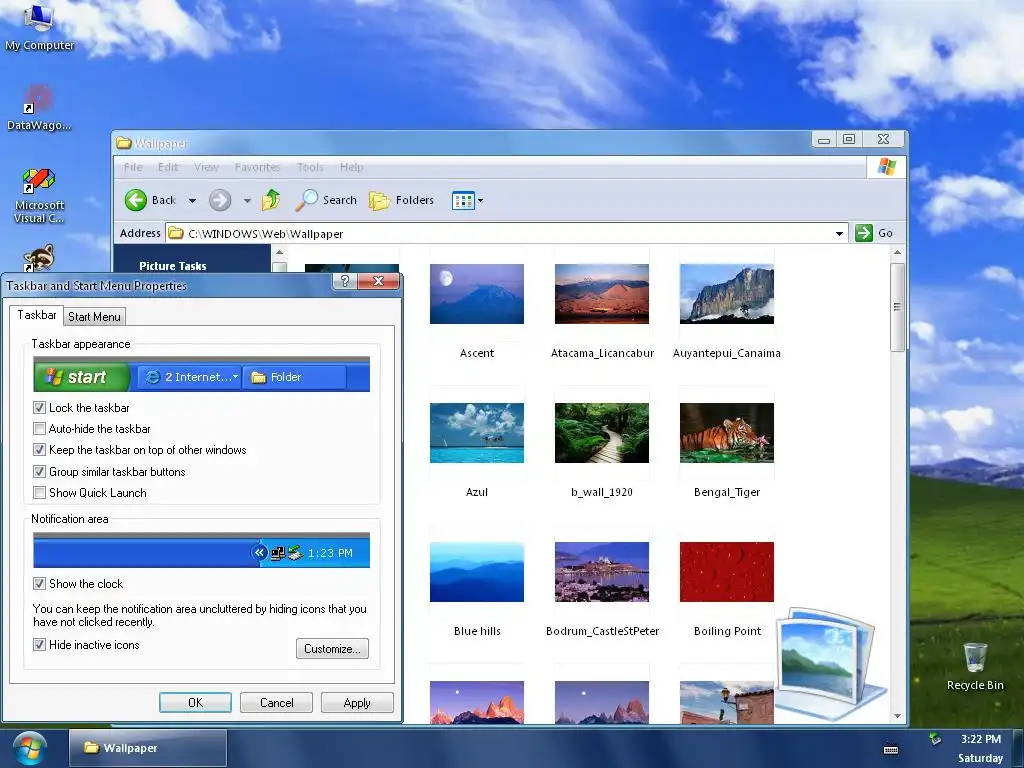The width and height of the screenshot is (1024, 768).
Task: Launch Microsoft Visual C shortcut icon
Action: coord(39,196)
